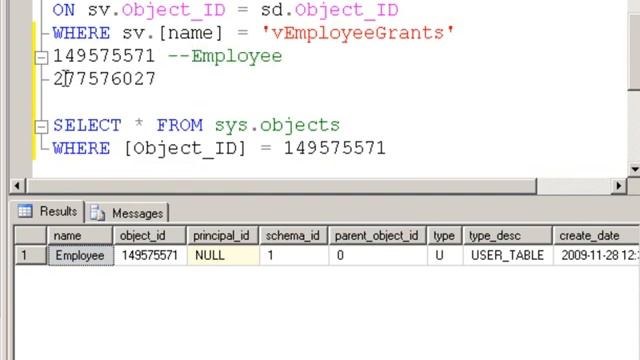Image resolution: width=640 pixels, height=360 pixels.
Task: Select the name column header
Action: (80, 236)
